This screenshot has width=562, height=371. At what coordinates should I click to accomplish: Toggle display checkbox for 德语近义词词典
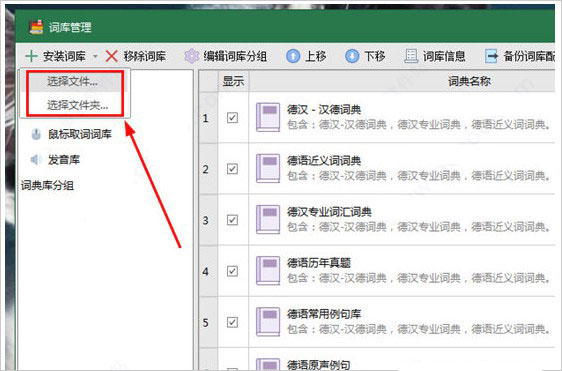click(232, 168)
